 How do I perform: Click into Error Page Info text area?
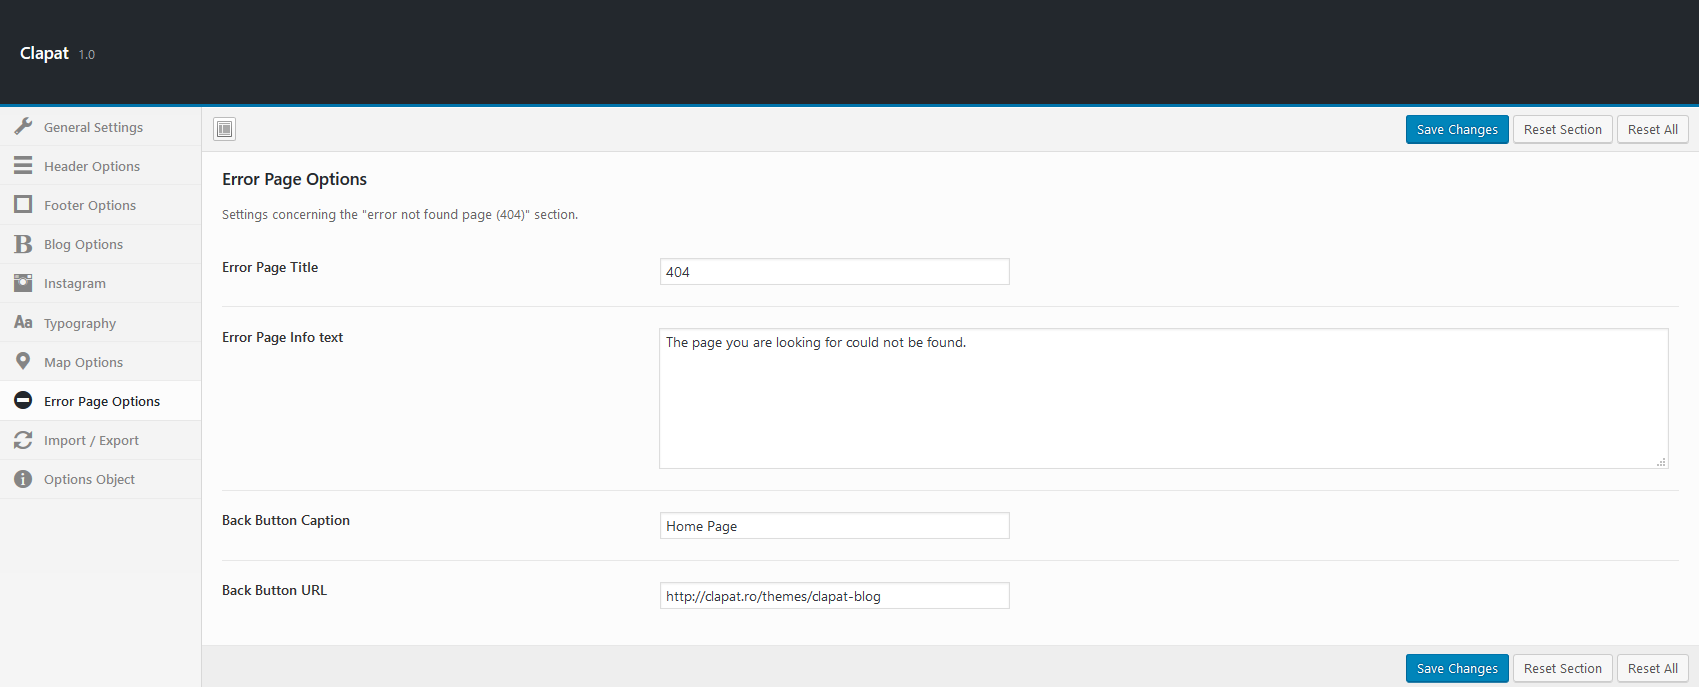[1164, 399]
